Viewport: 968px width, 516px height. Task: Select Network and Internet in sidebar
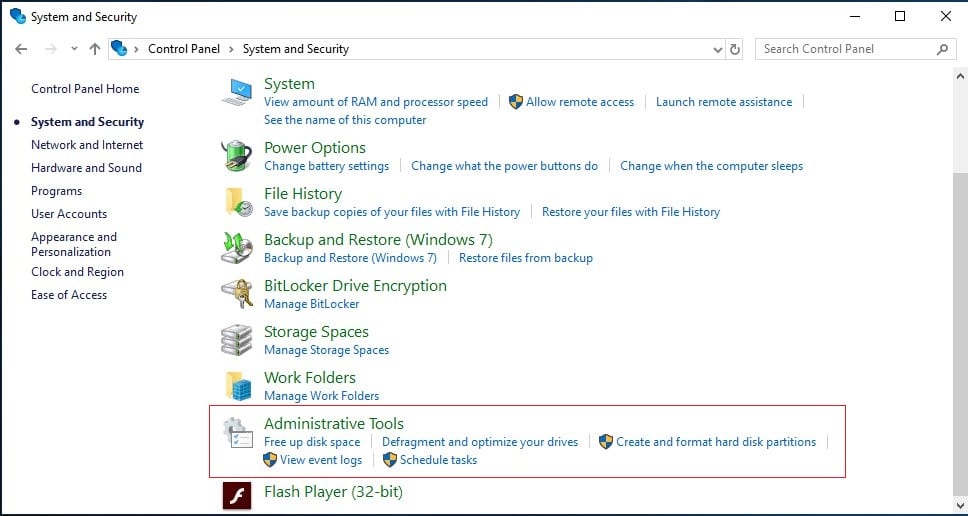point(87,145)
